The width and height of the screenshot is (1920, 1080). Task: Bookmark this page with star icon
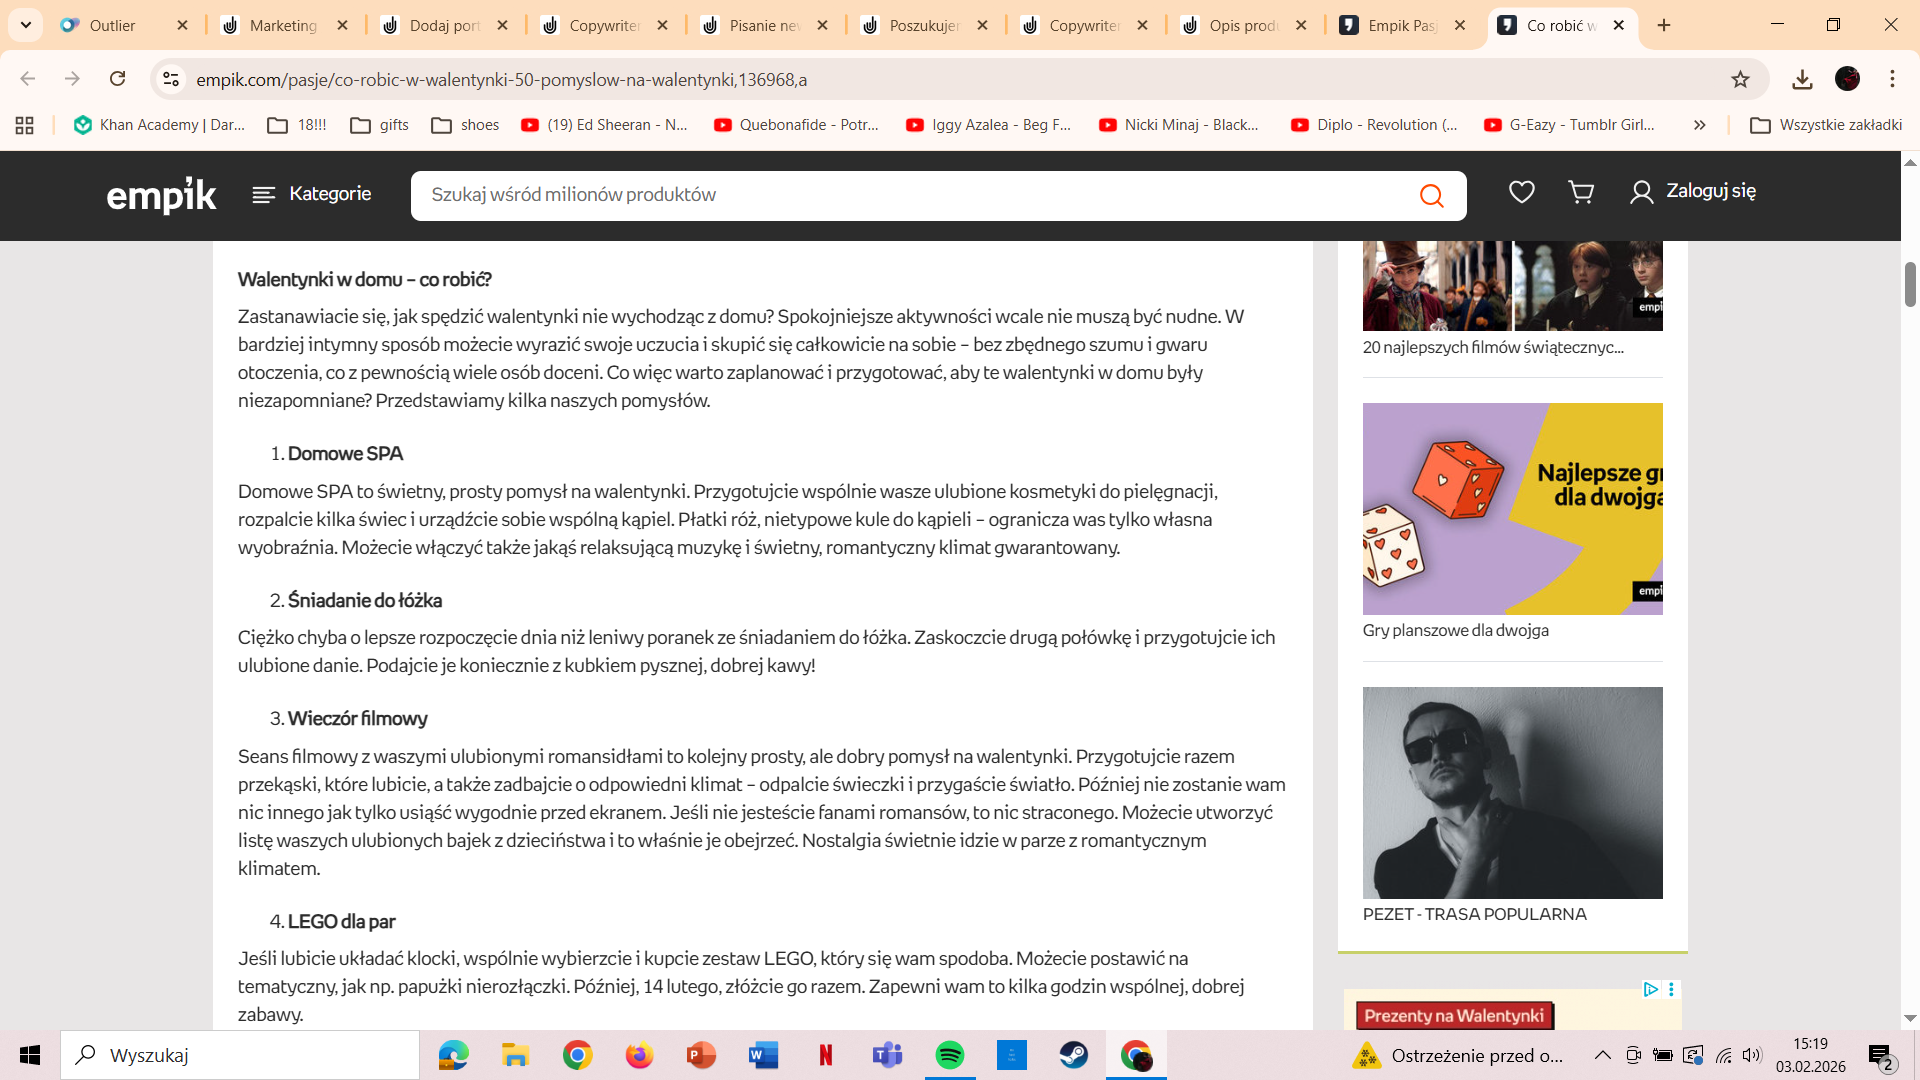(1740, 79)
